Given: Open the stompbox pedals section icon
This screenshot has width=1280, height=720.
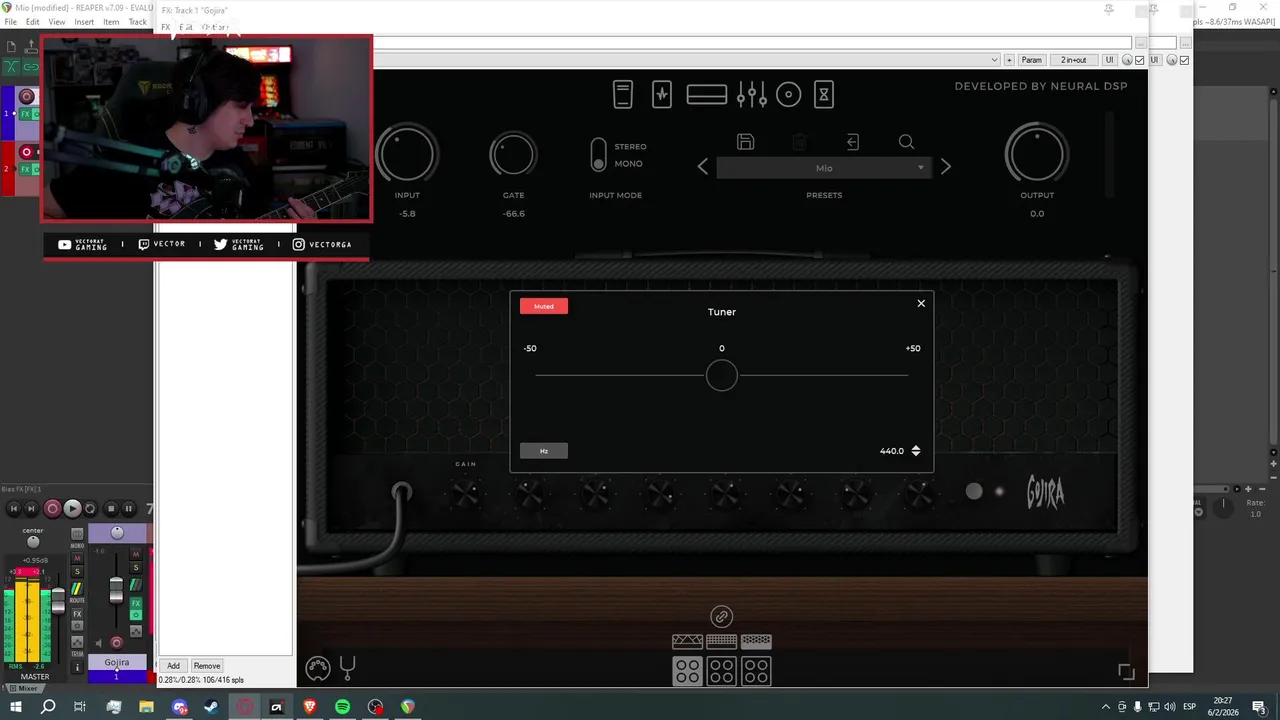Looking at the screenshot, I should pos(623,95).
